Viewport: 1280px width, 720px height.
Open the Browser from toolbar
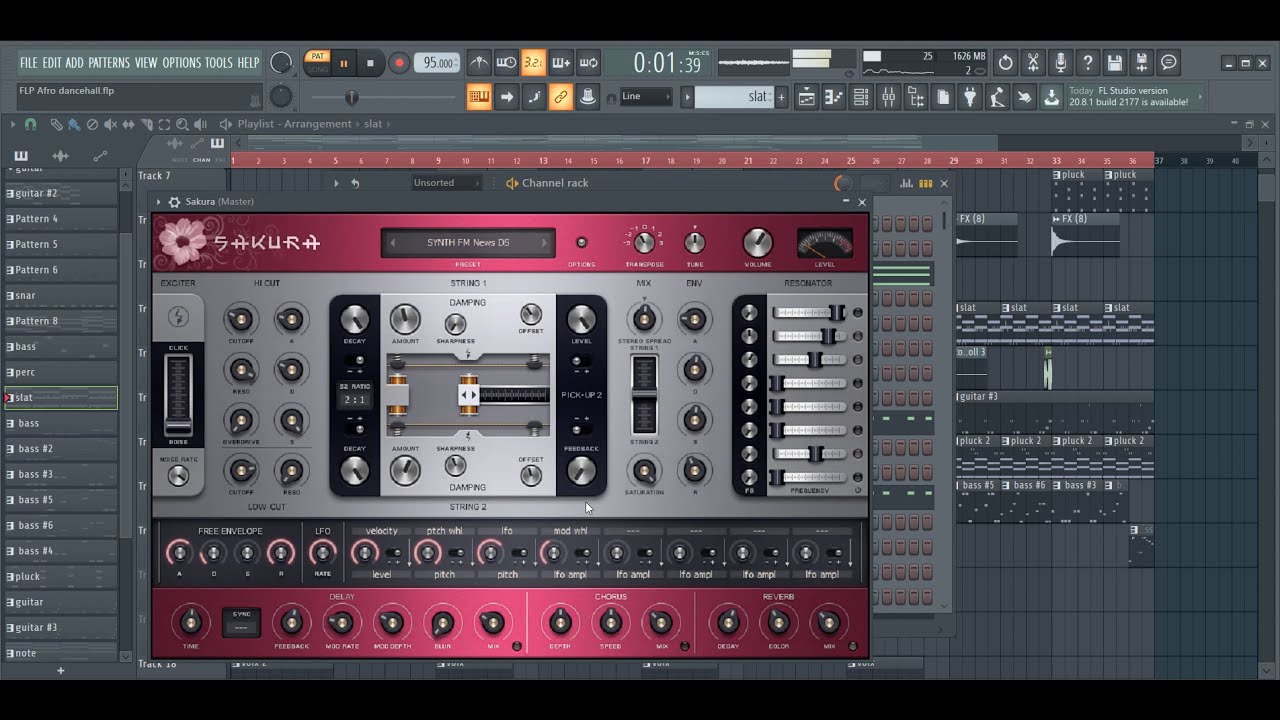pyautogui.click(x=915, y=97)
